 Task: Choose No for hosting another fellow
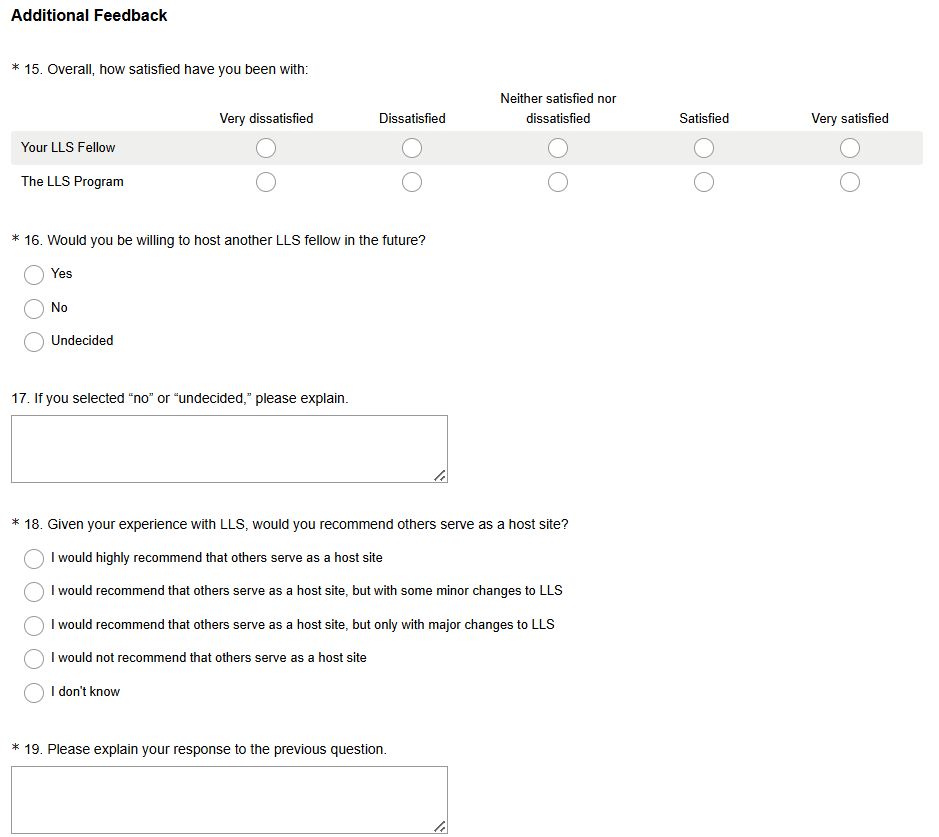pyautogui.click(x=34, y=308)
